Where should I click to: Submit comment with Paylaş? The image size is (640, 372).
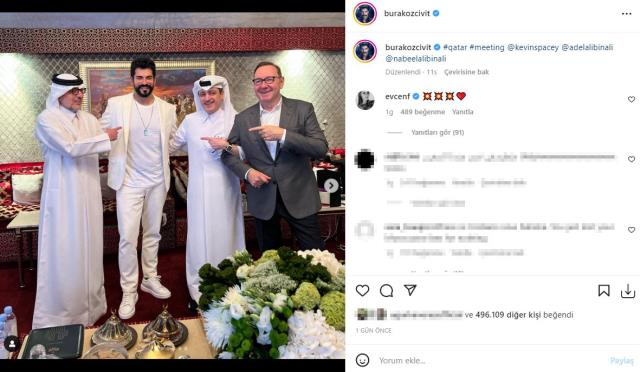[x=622, y=361]
